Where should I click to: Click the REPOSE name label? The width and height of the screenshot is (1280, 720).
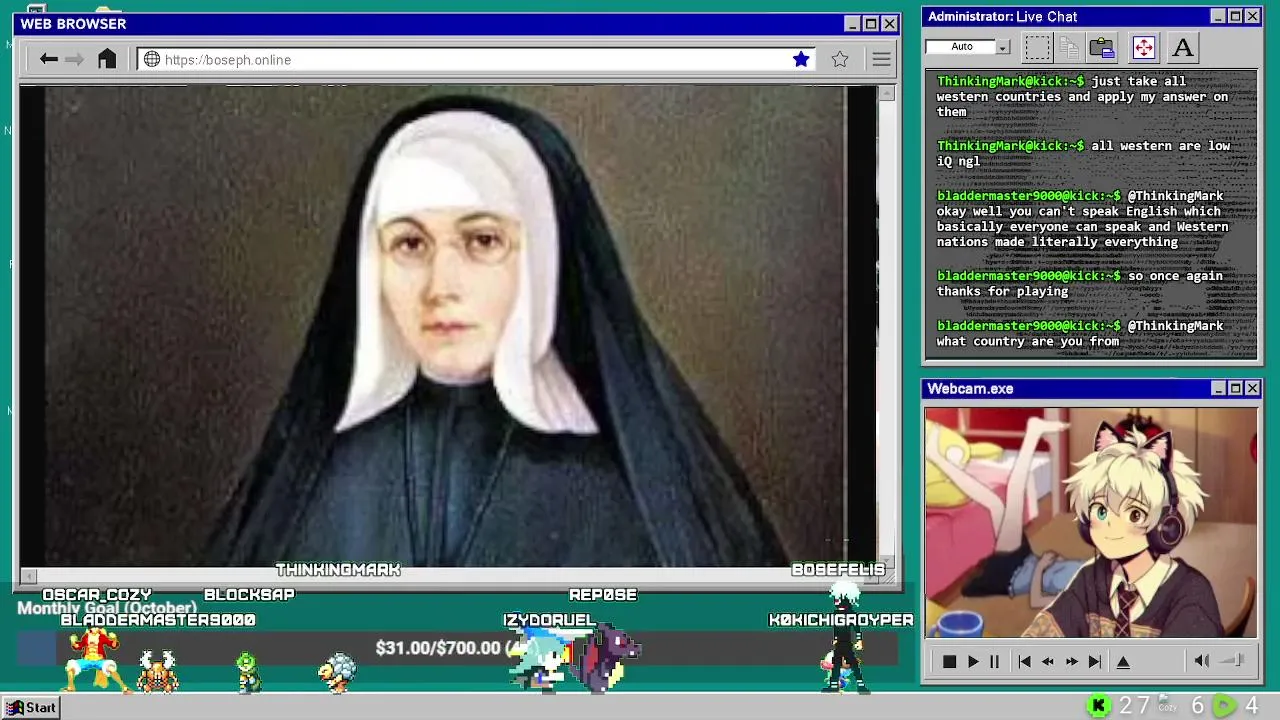tap(603, 594)
